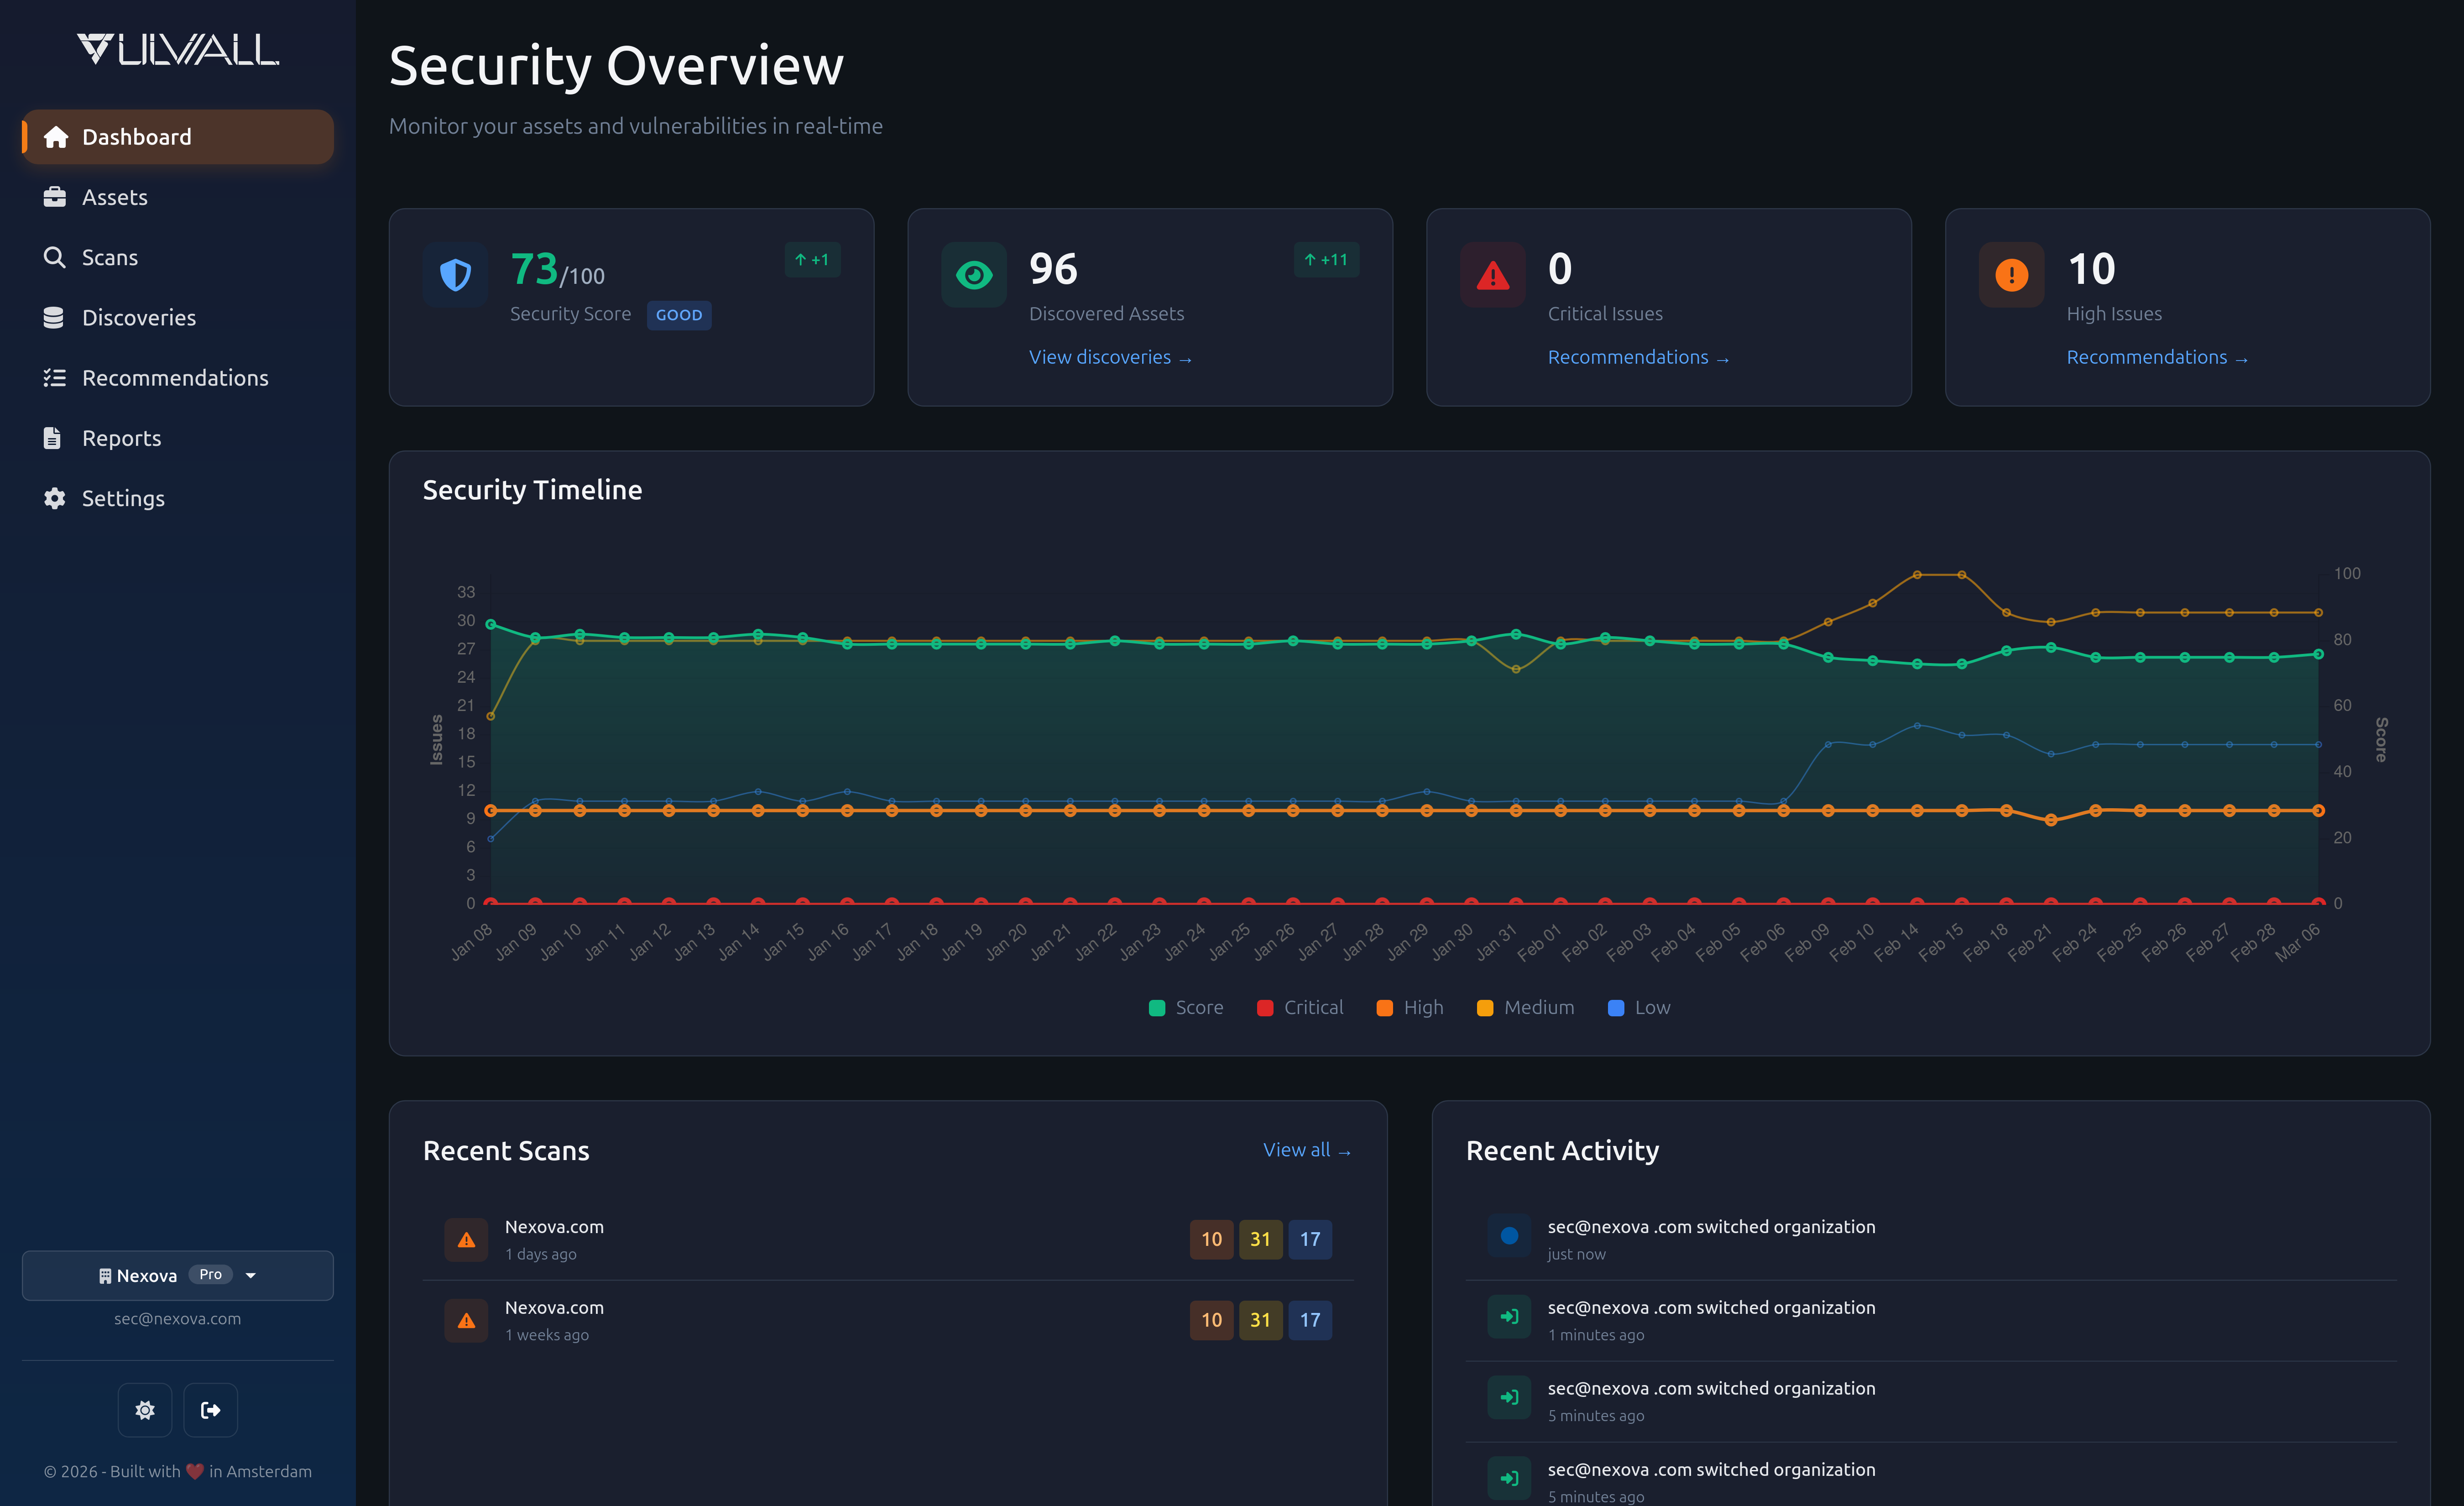Switch to the Dashboard nav item

pyautogui.click(x=137, y=137)
